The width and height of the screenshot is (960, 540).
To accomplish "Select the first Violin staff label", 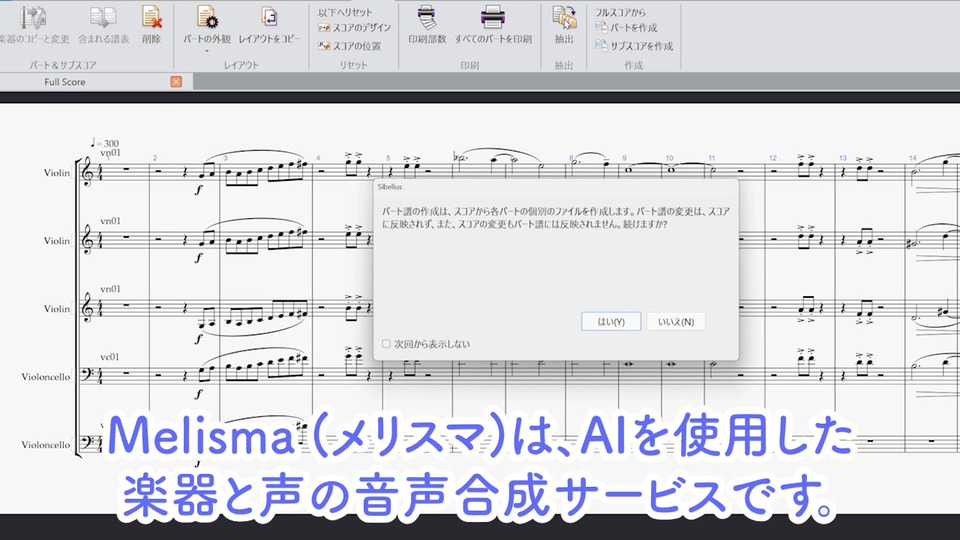I will click(57, 173).
